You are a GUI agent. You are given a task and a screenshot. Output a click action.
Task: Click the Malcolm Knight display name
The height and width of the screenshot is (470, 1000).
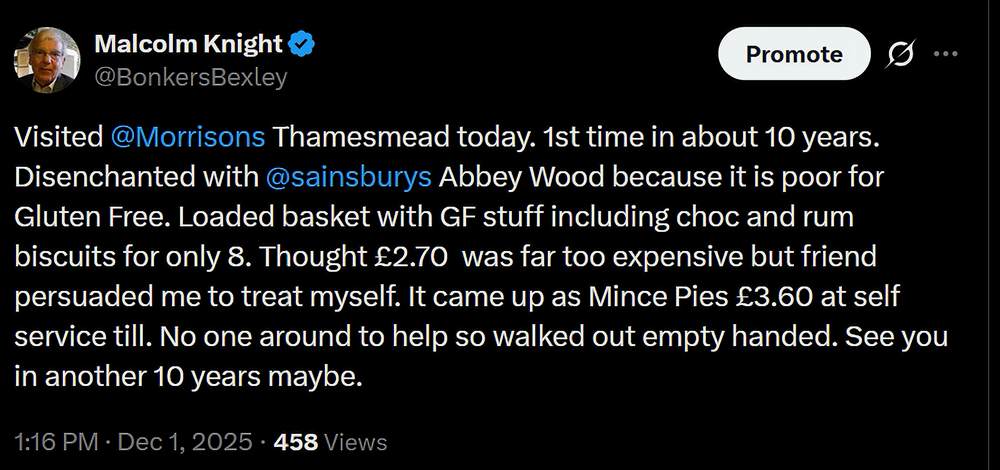tap(187, 44)
